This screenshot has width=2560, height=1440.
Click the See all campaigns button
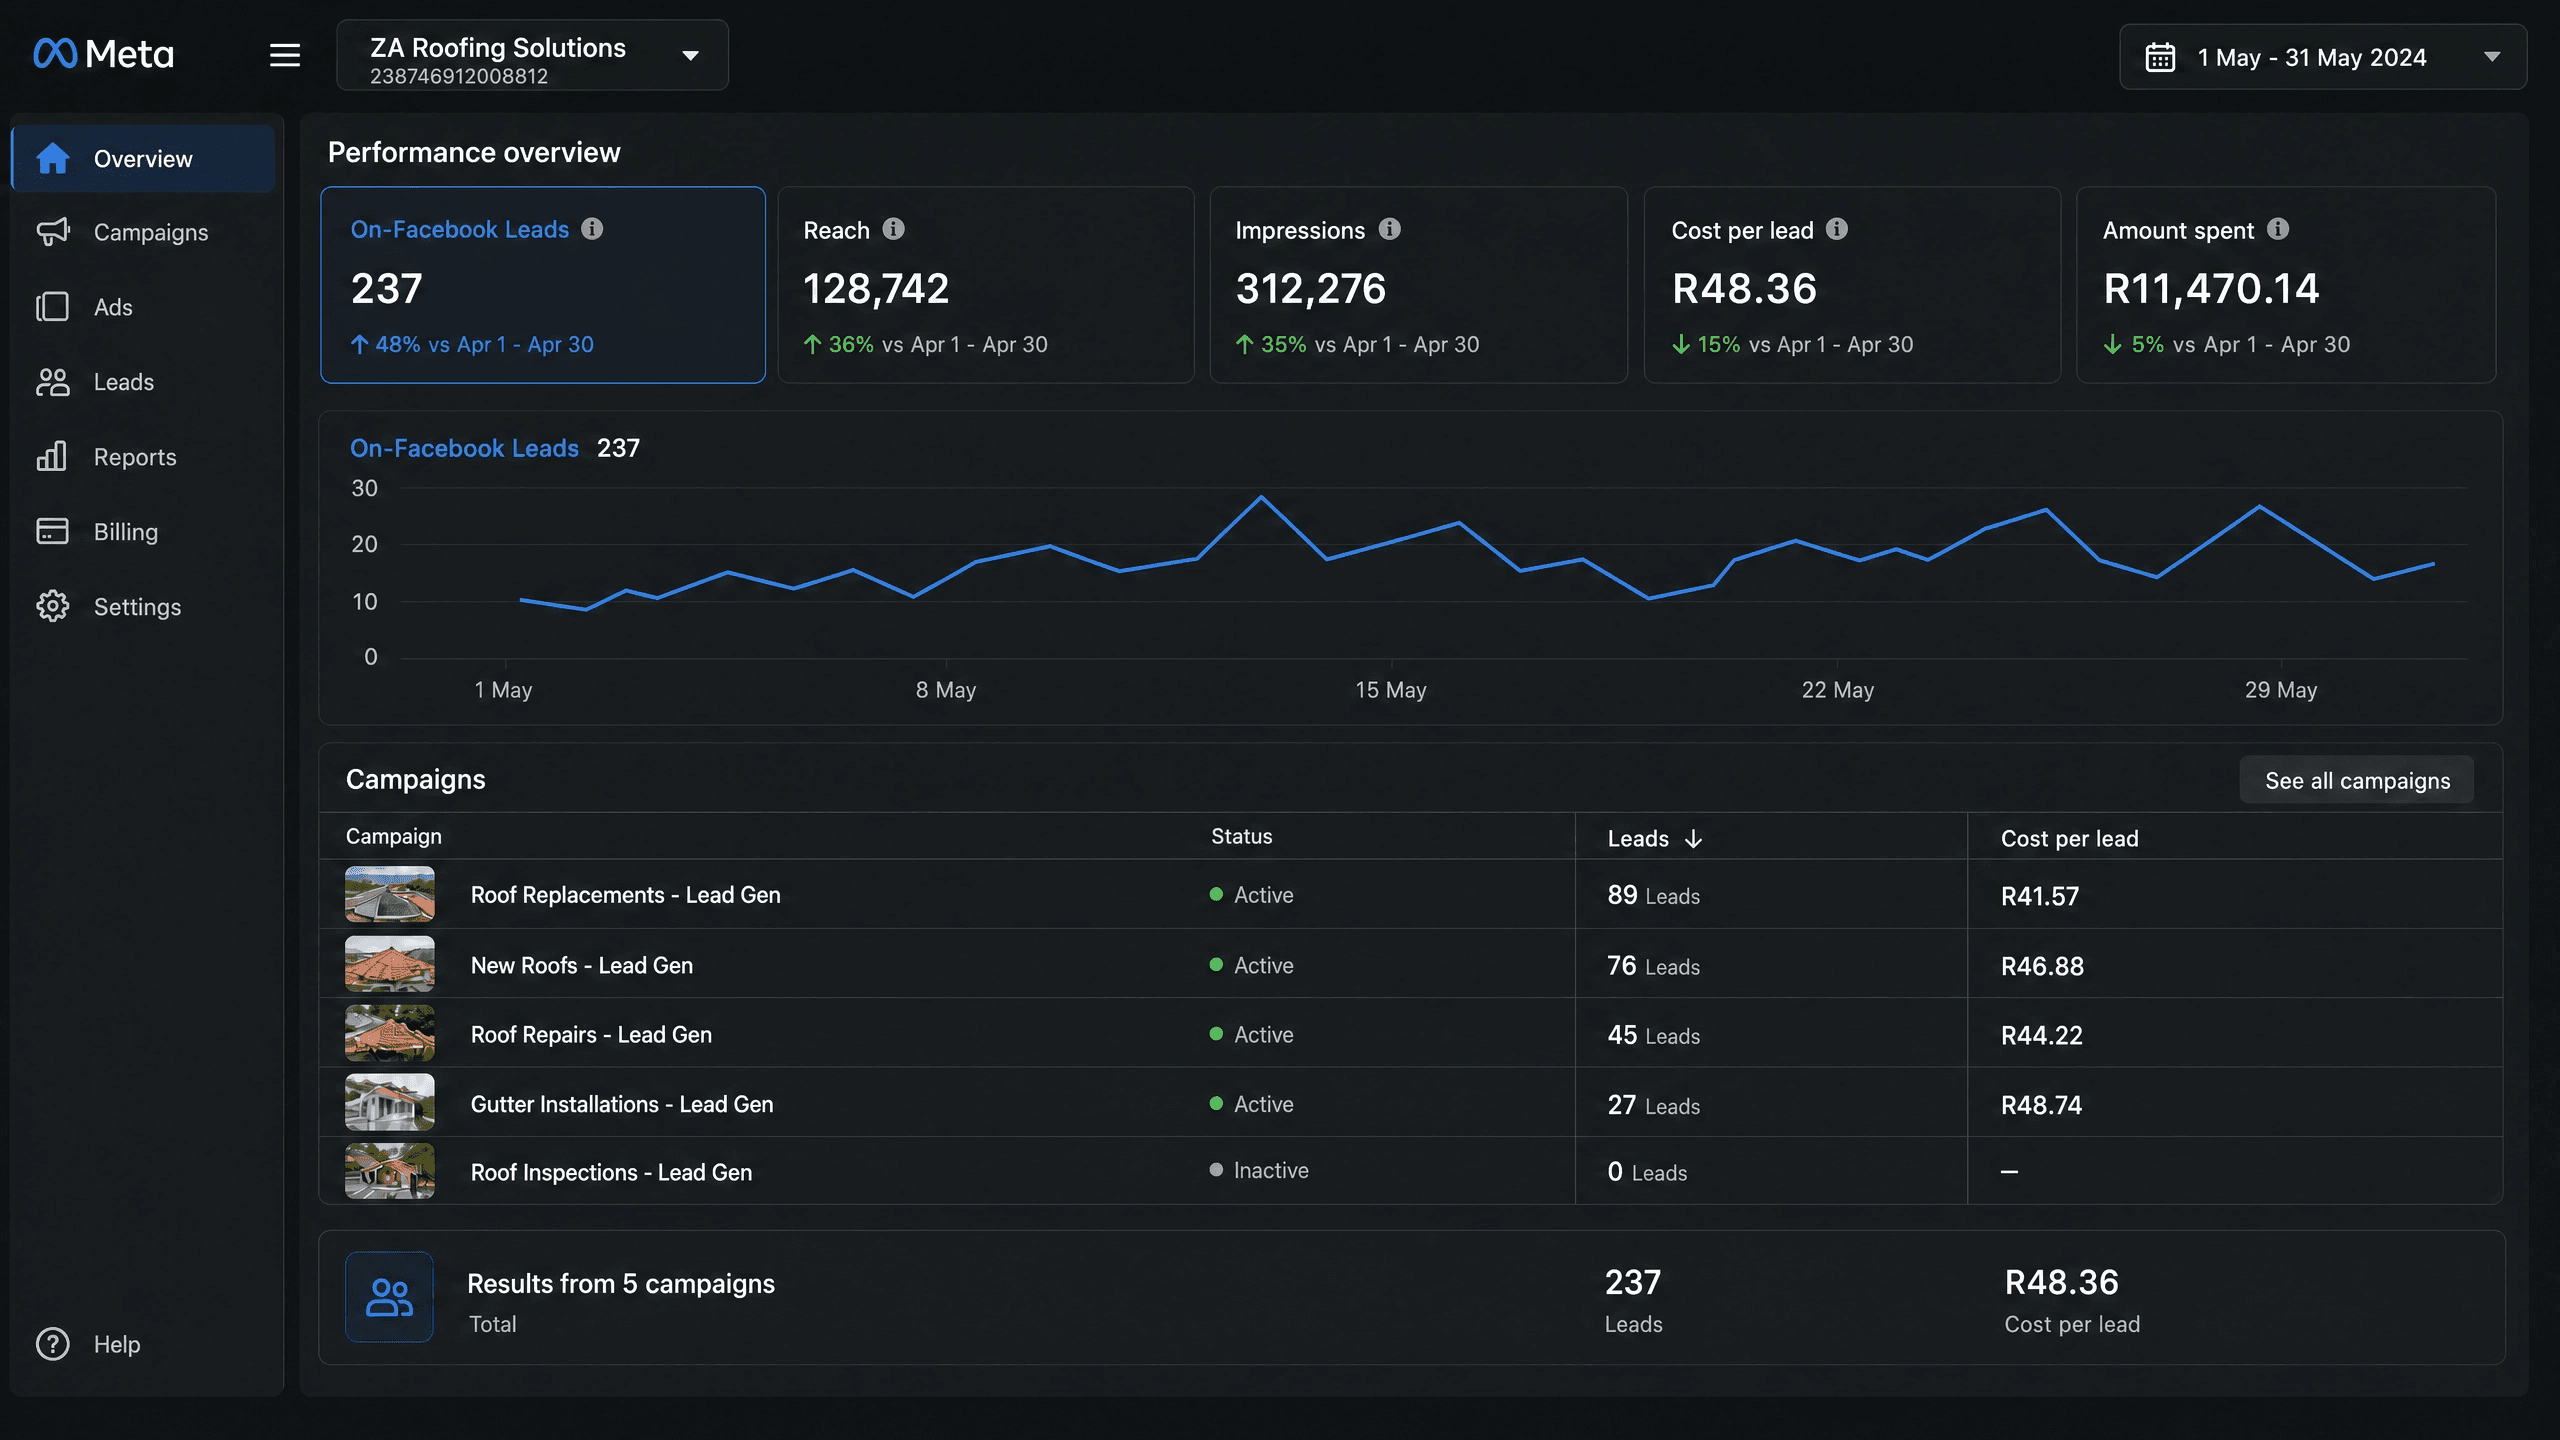coord(2357,780)
